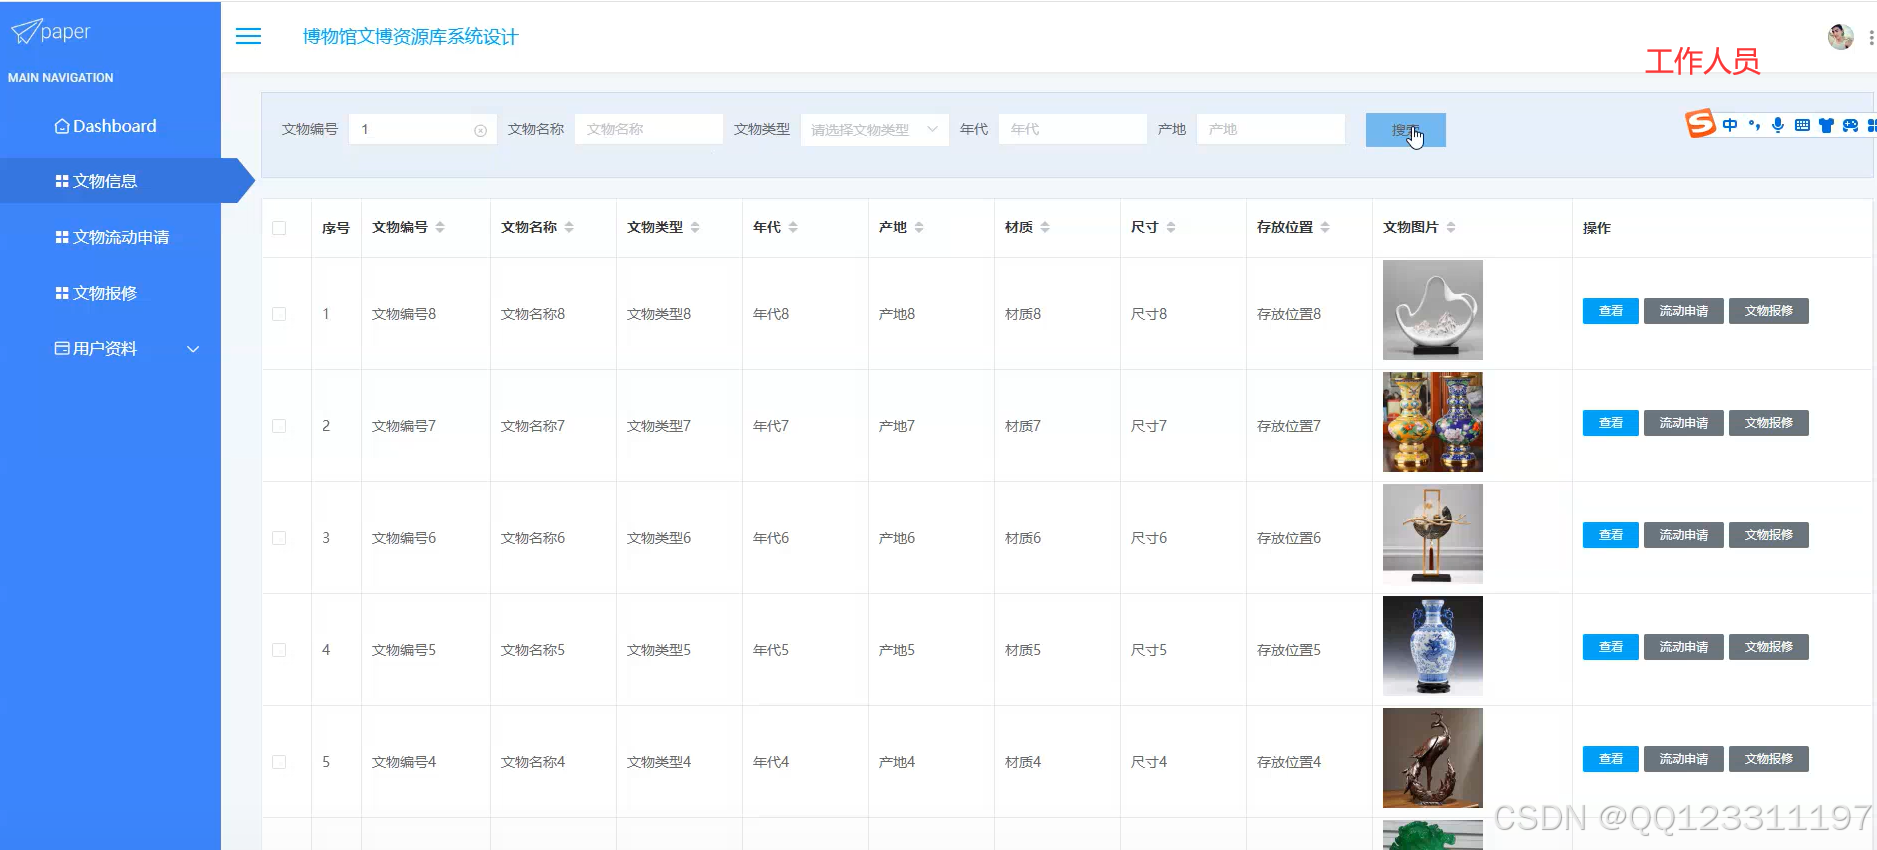Open the 请选择文物类型 dropdown

pos(874,130)
